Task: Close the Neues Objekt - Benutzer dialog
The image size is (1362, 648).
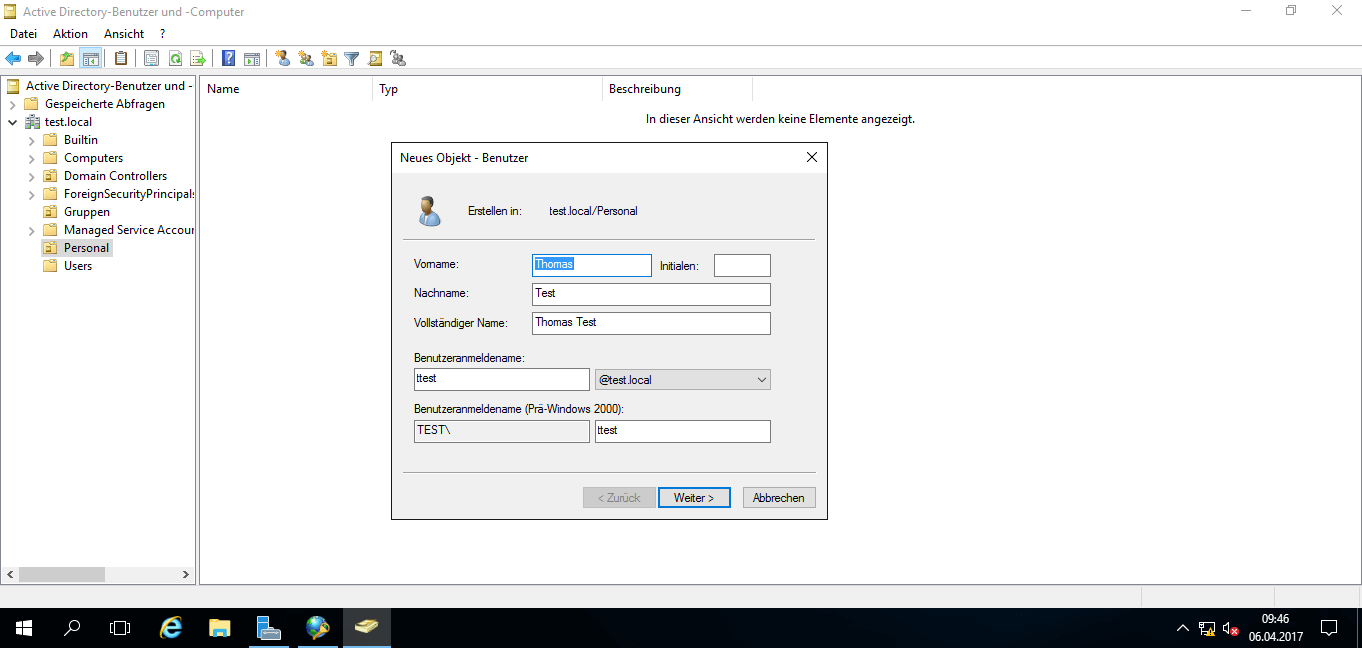Action: 812,157
